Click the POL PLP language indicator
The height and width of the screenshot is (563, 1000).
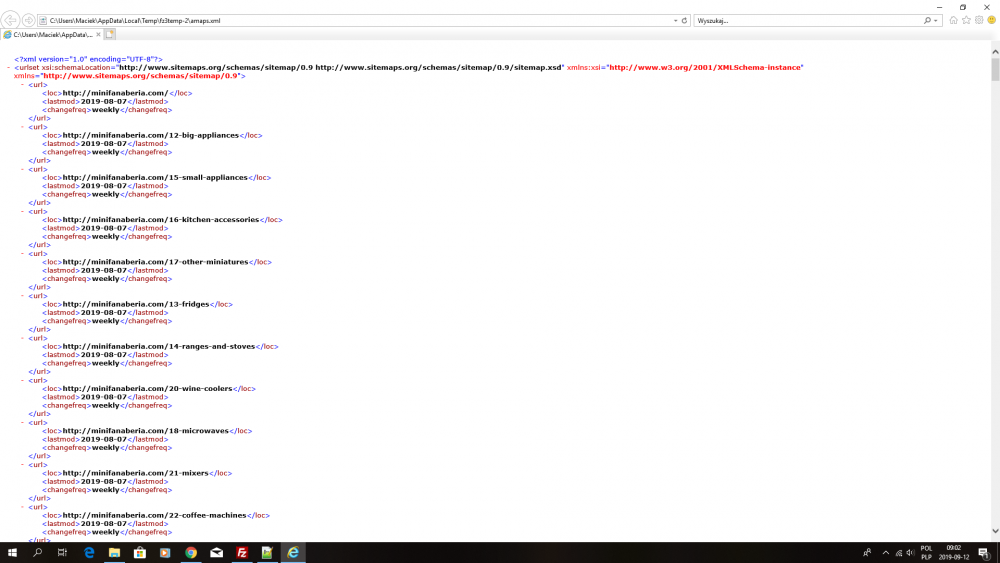point(926,553)
